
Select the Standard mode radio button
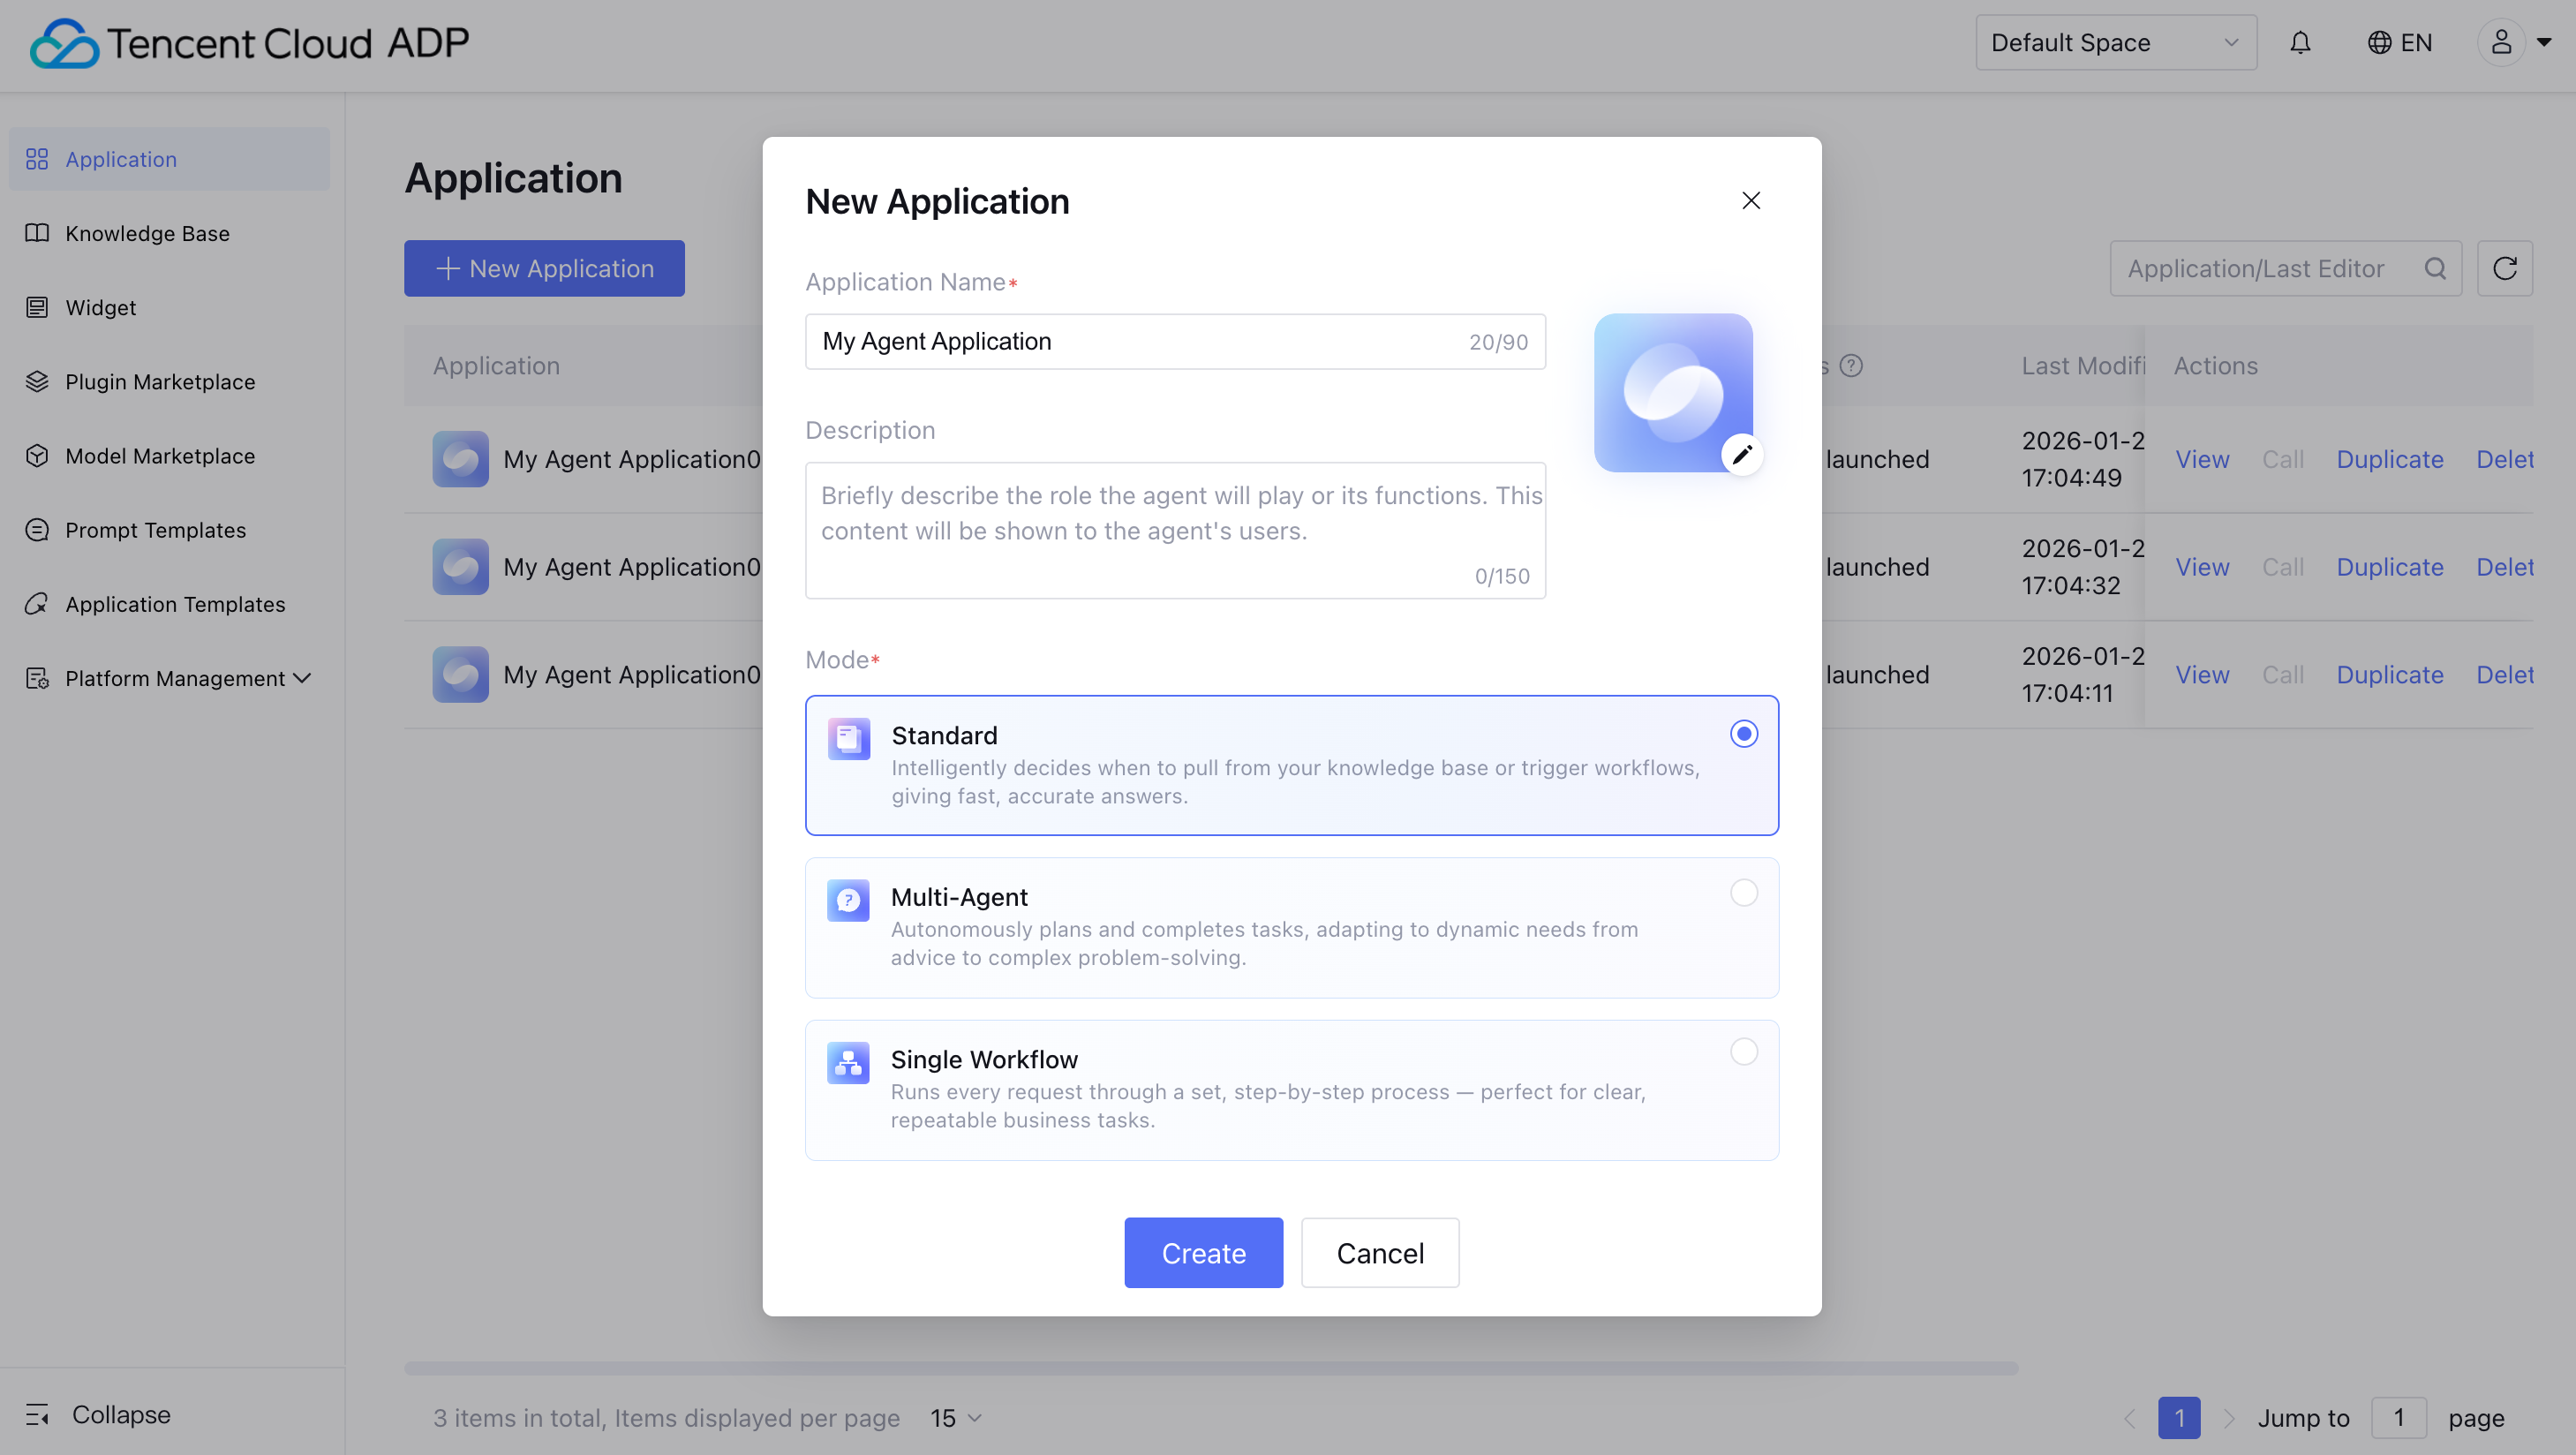[1743, 734]
